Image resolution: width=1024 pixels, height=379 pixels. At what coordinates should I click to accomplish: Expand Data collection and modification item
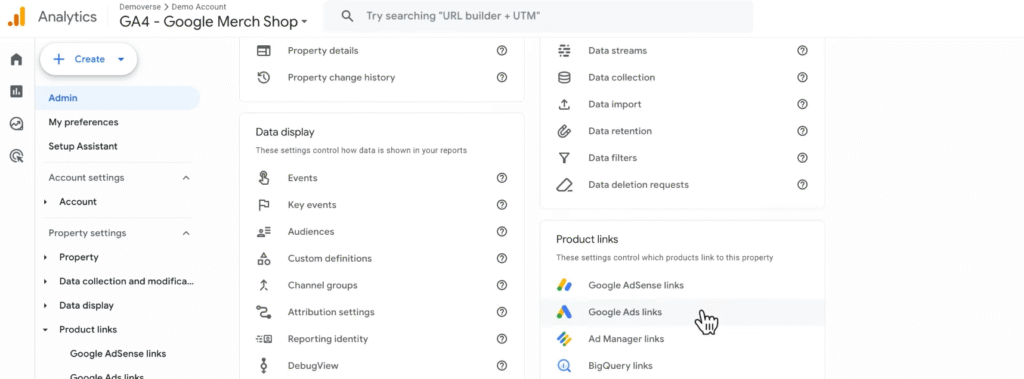[x=46, y=282]
